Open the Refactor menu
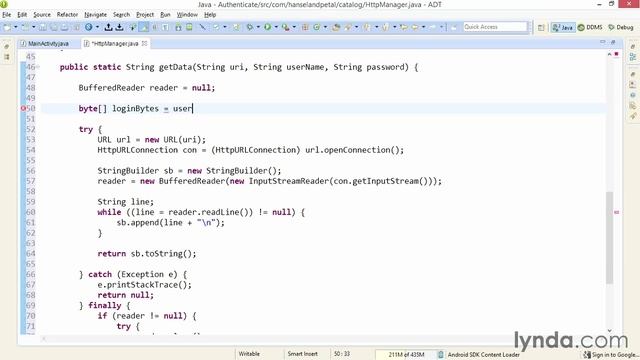The image size is (640, 360). pyautogui.click(x=67, y=15)
